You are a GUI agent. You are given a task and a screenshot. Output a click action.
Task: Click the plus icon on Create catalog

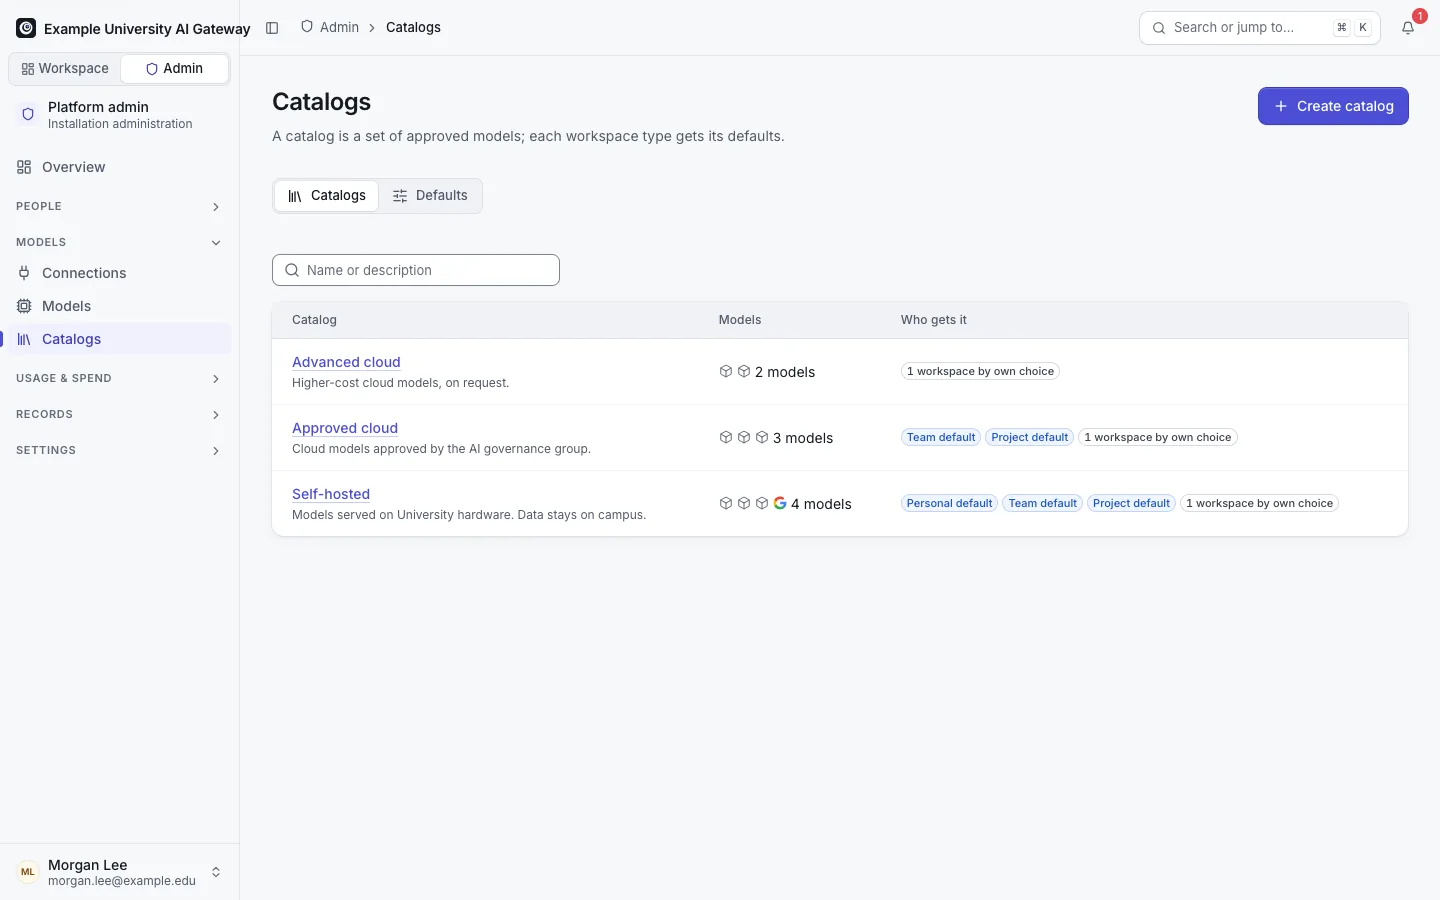1281,106
